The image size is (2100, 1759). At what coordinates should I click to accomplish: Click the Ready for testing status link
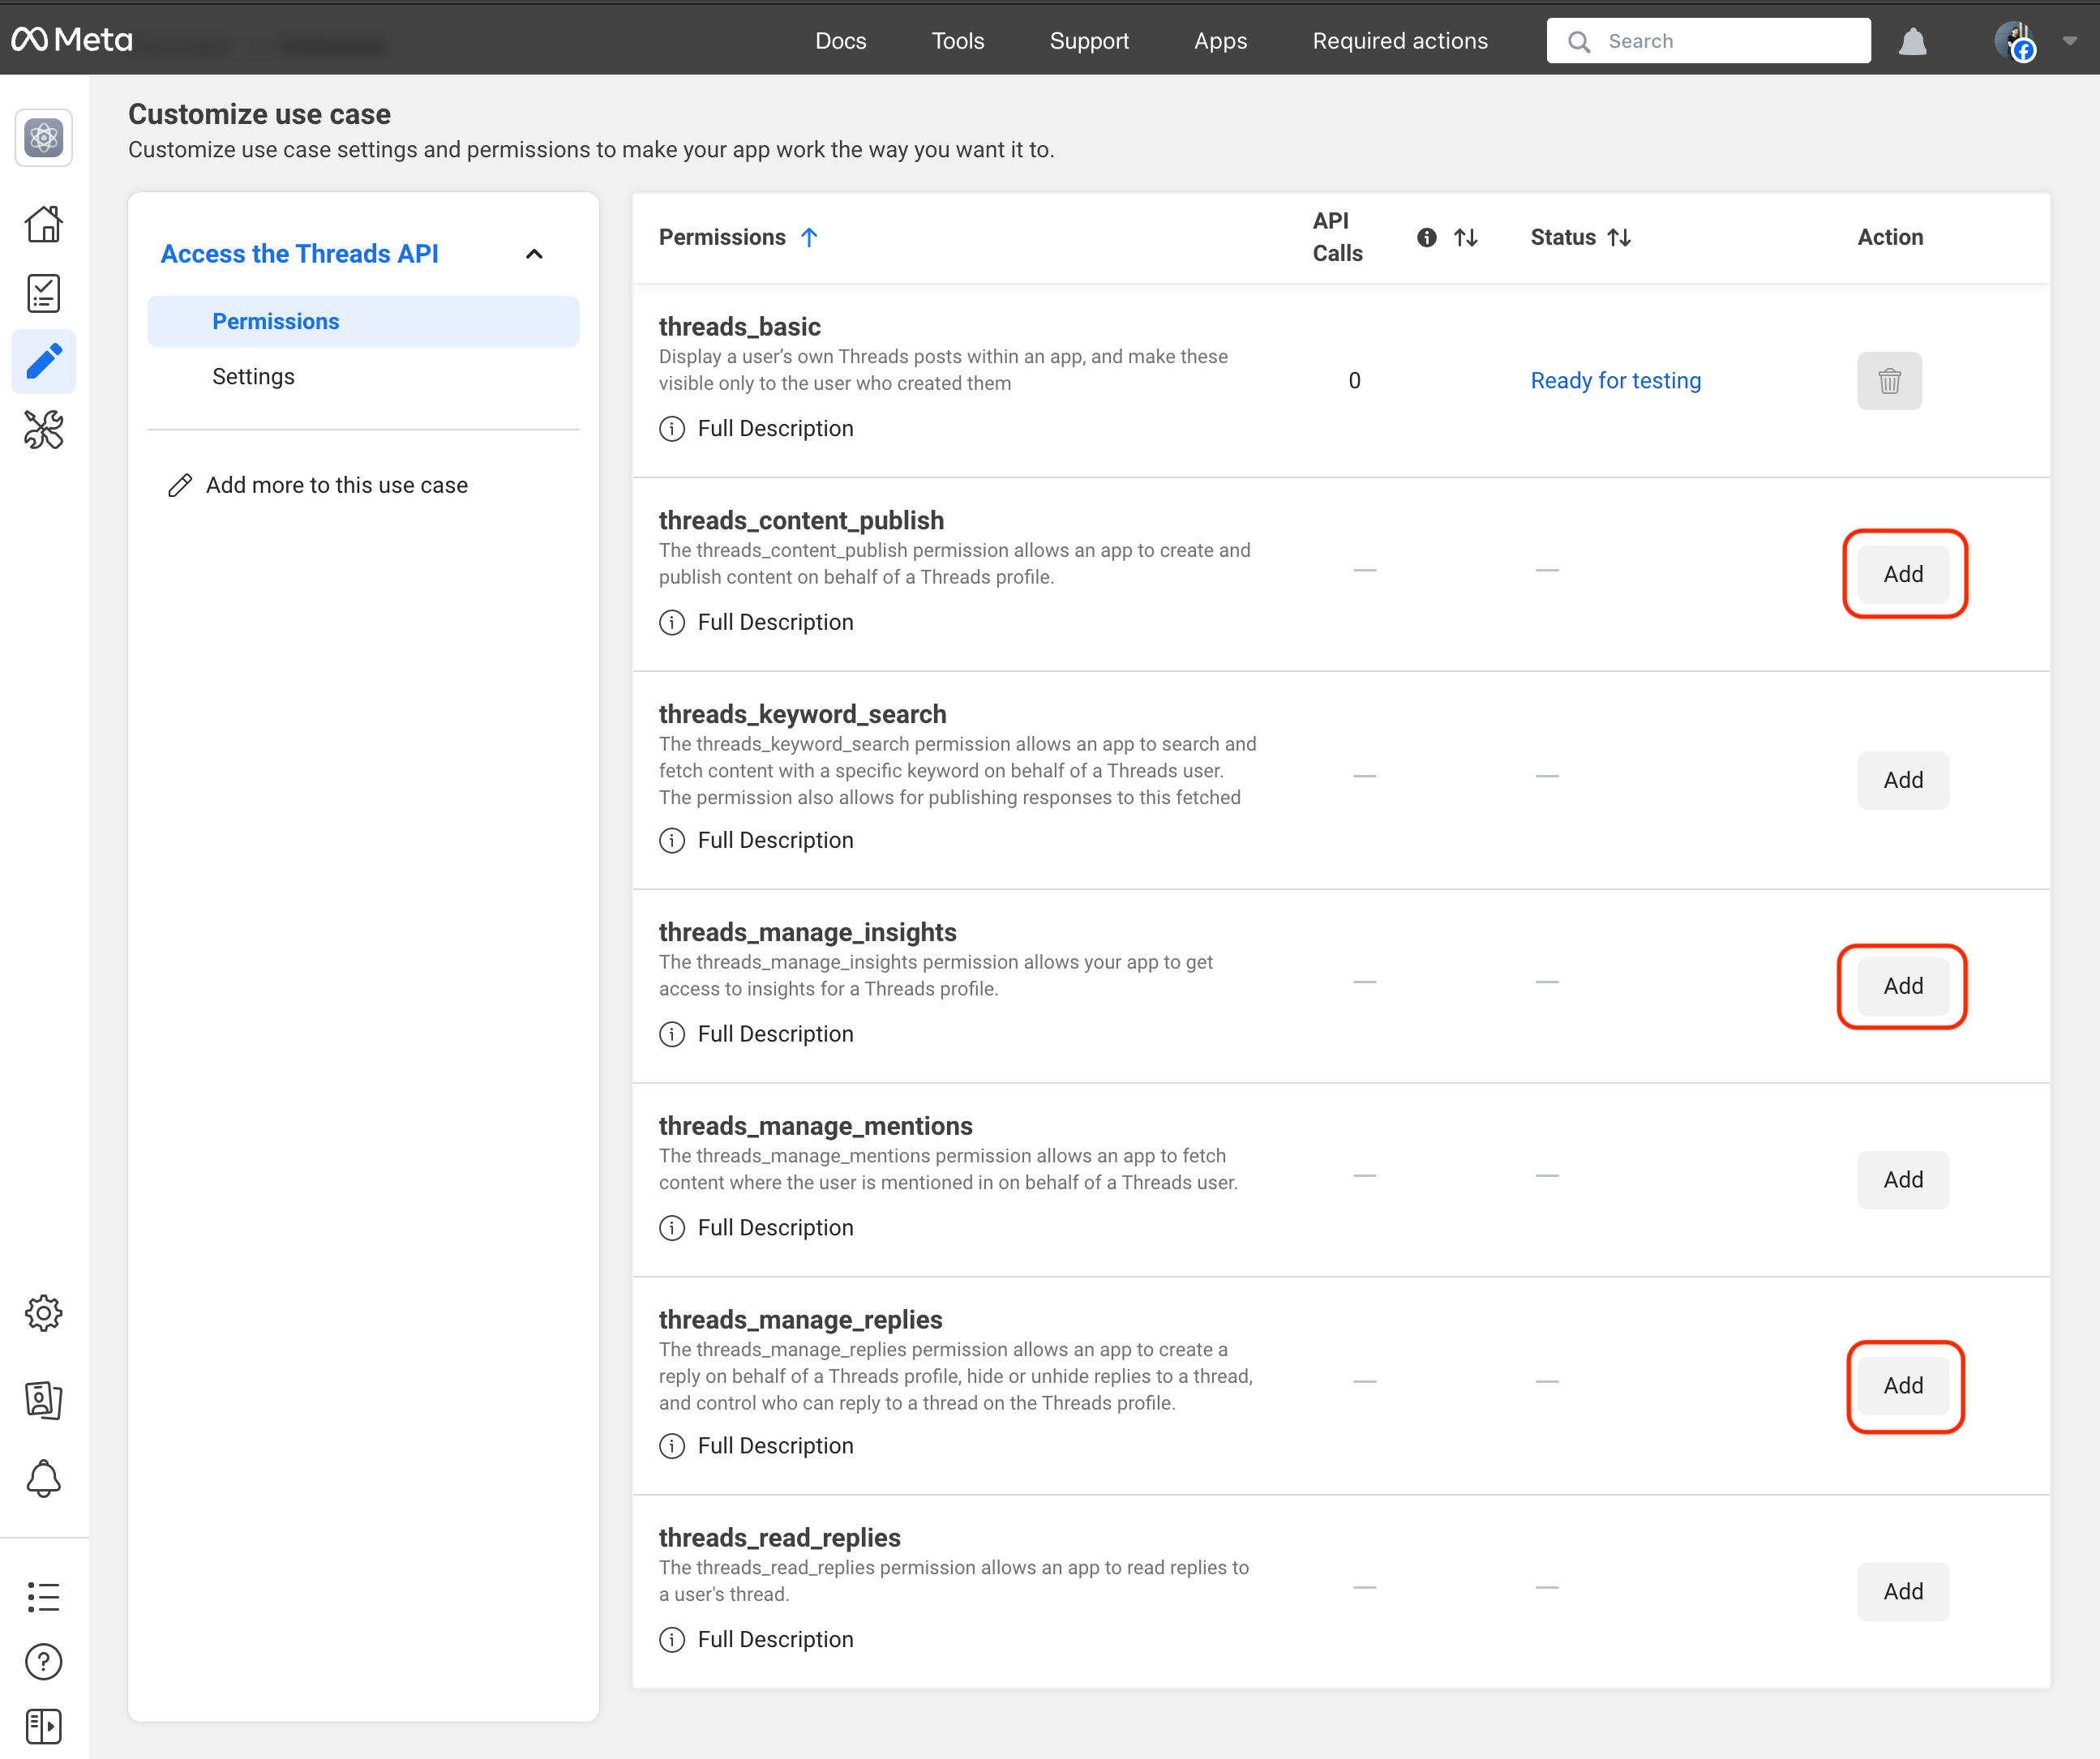(x=1615, y=381)
